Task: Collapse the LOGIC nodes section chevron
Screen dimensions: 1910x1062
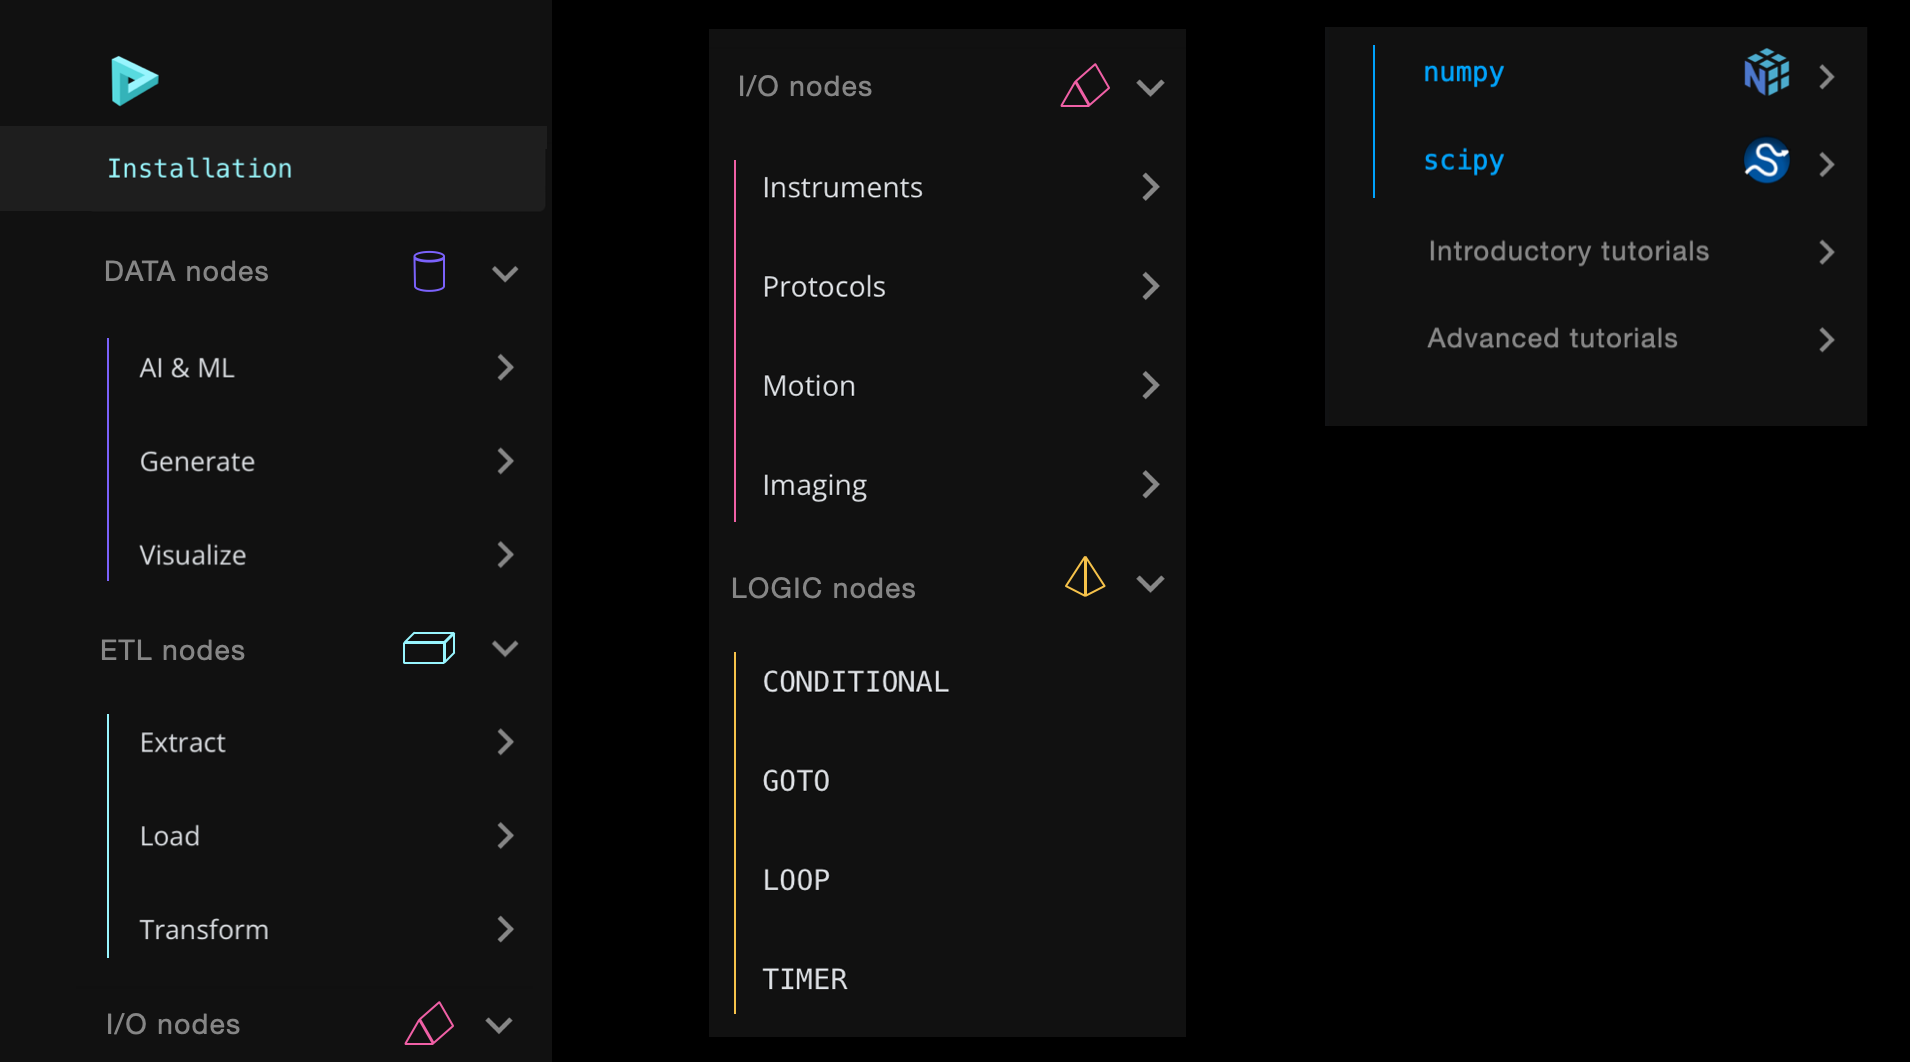Action: coord(1150,584)
